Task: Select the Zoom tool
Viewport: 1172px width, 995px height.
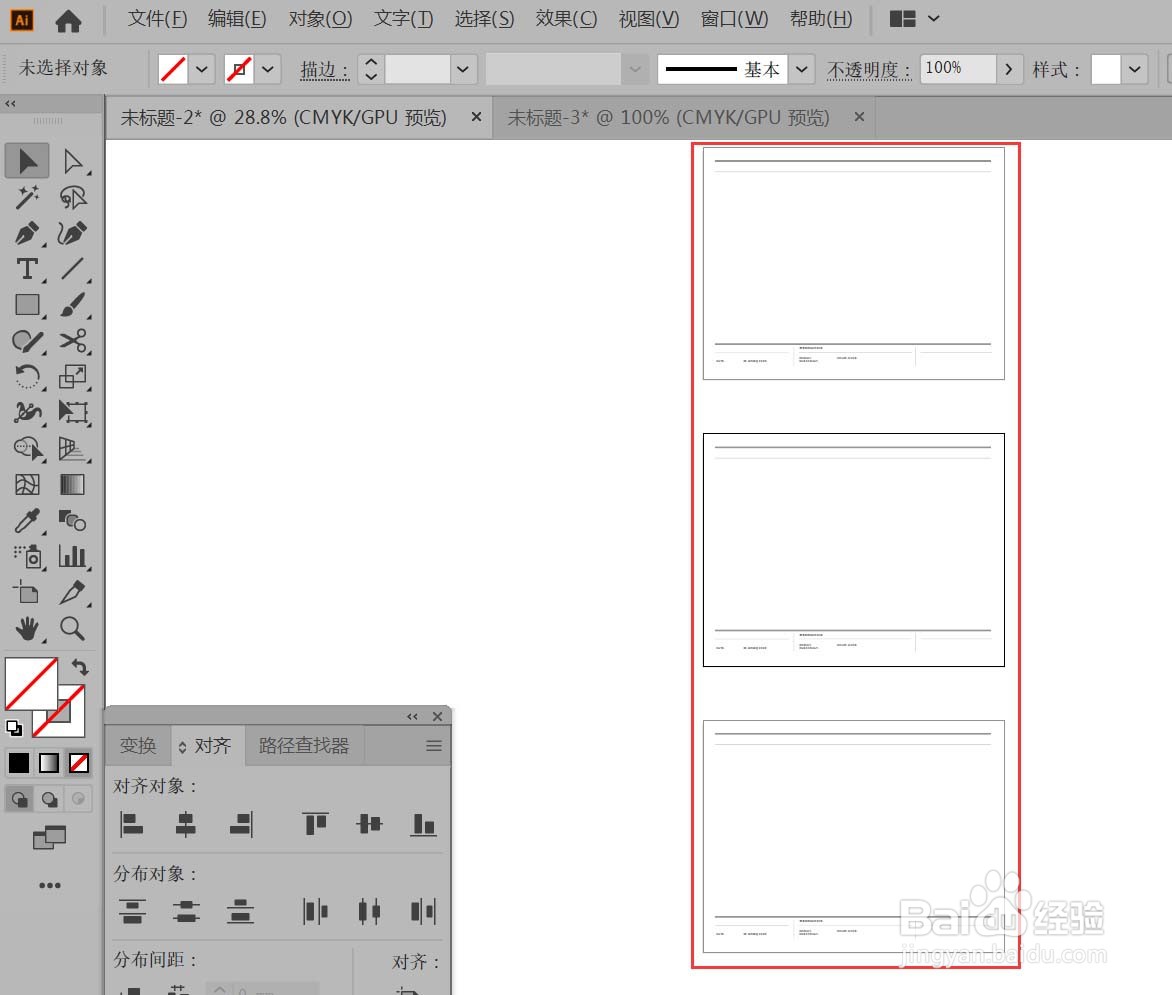Action: coord(73,629)
